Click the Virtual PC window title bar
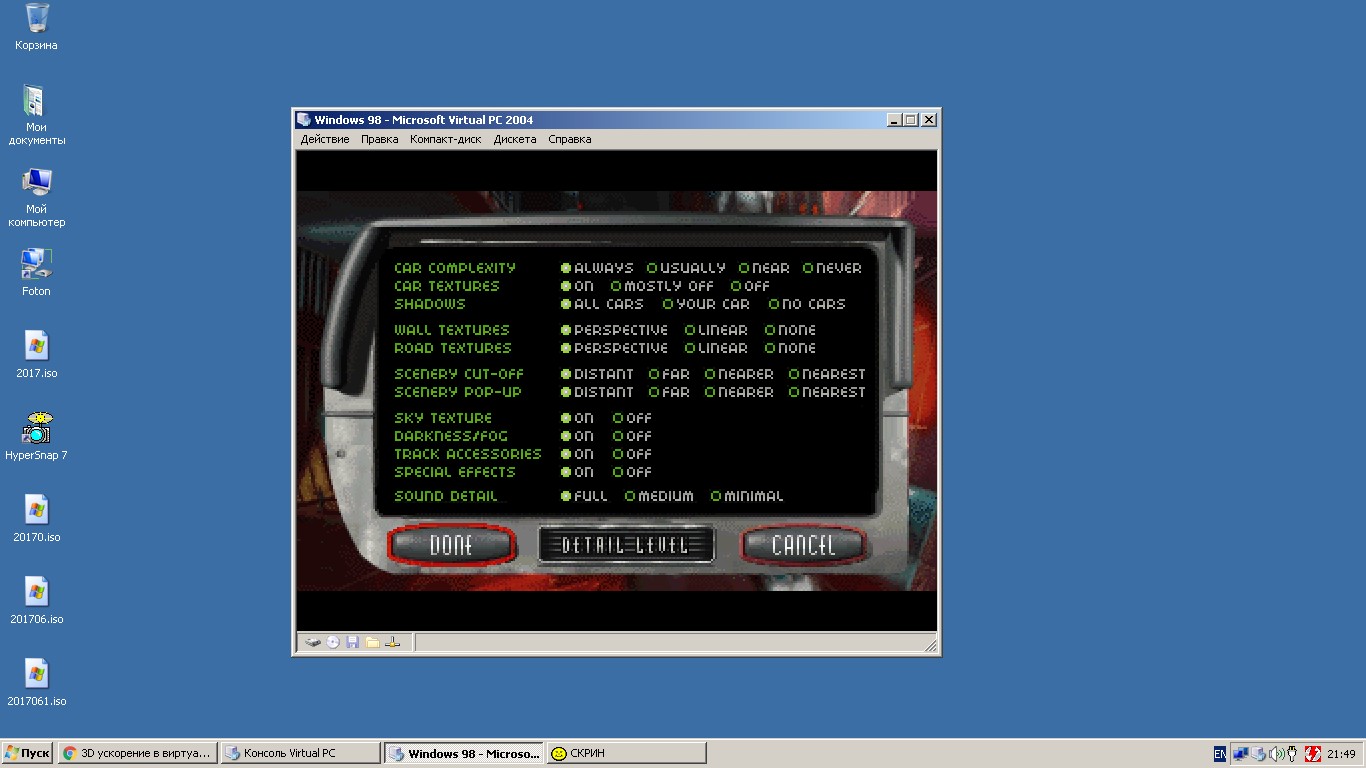1366x768 pixels. 617,119
